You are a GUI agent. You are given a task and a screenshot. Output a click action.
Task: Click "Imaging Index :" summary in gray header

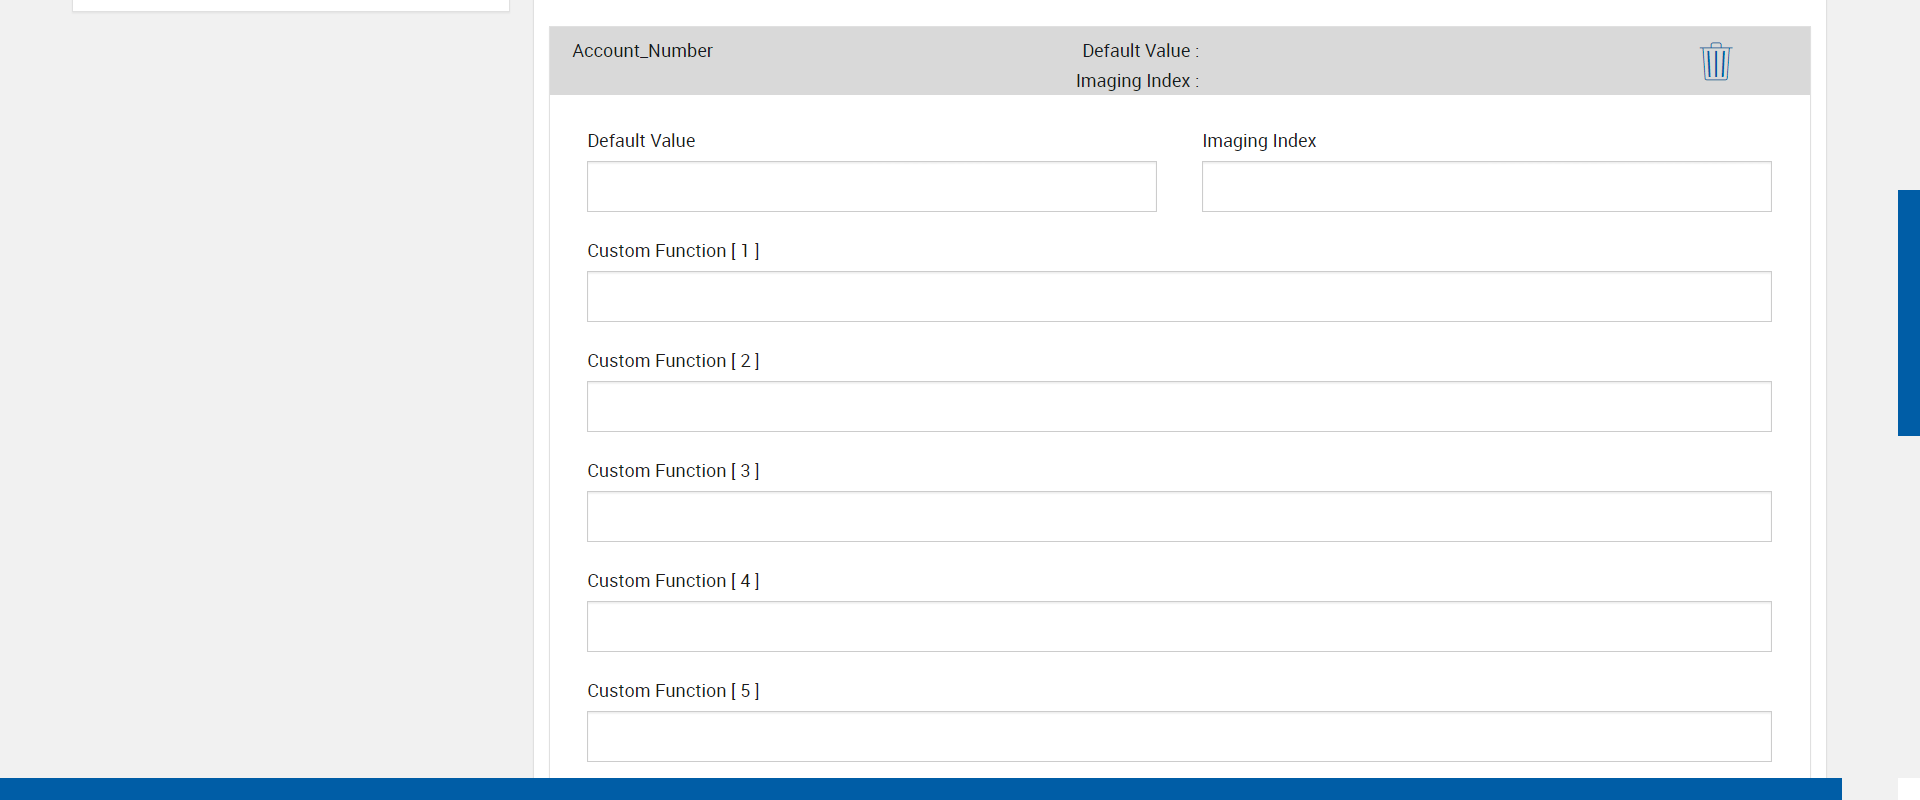[x=1137, y=81]
